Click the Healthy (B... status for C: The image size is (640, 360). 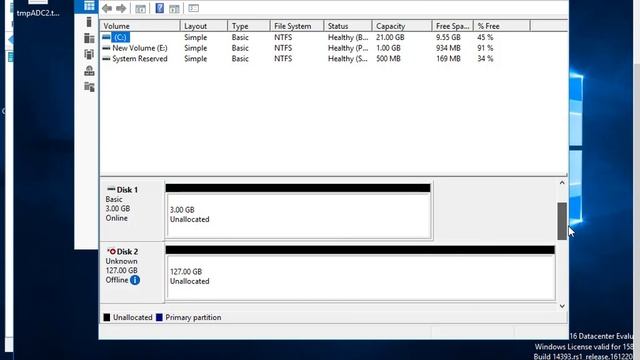348,37
